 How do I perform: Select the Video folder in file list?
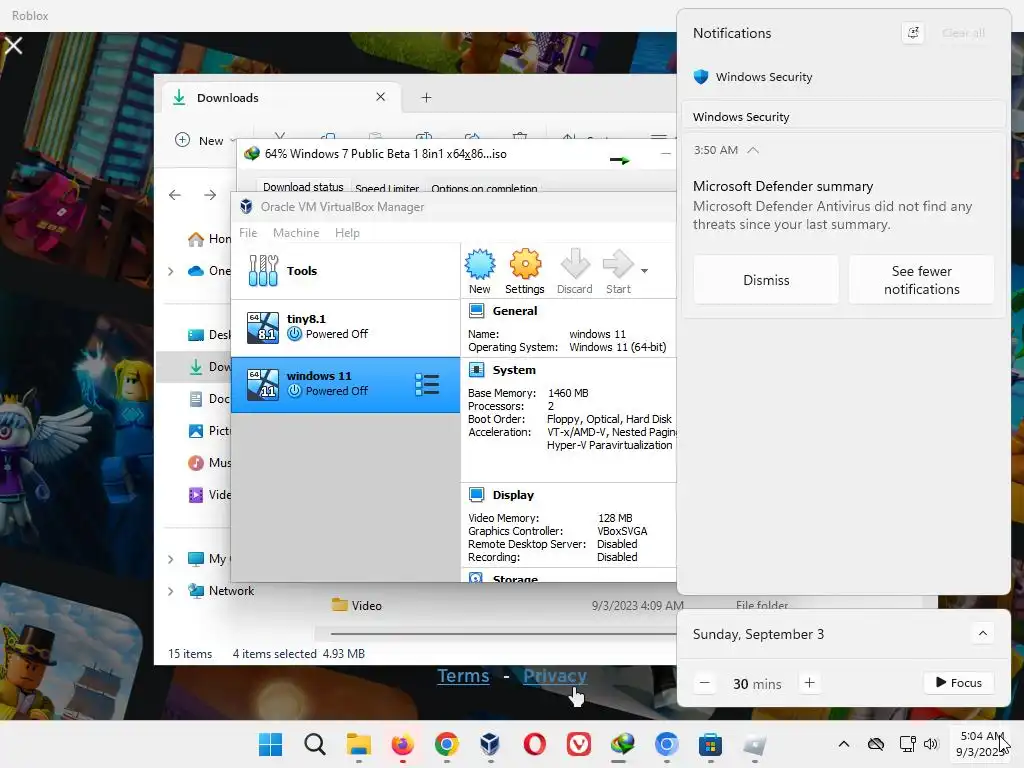point(357,605)
